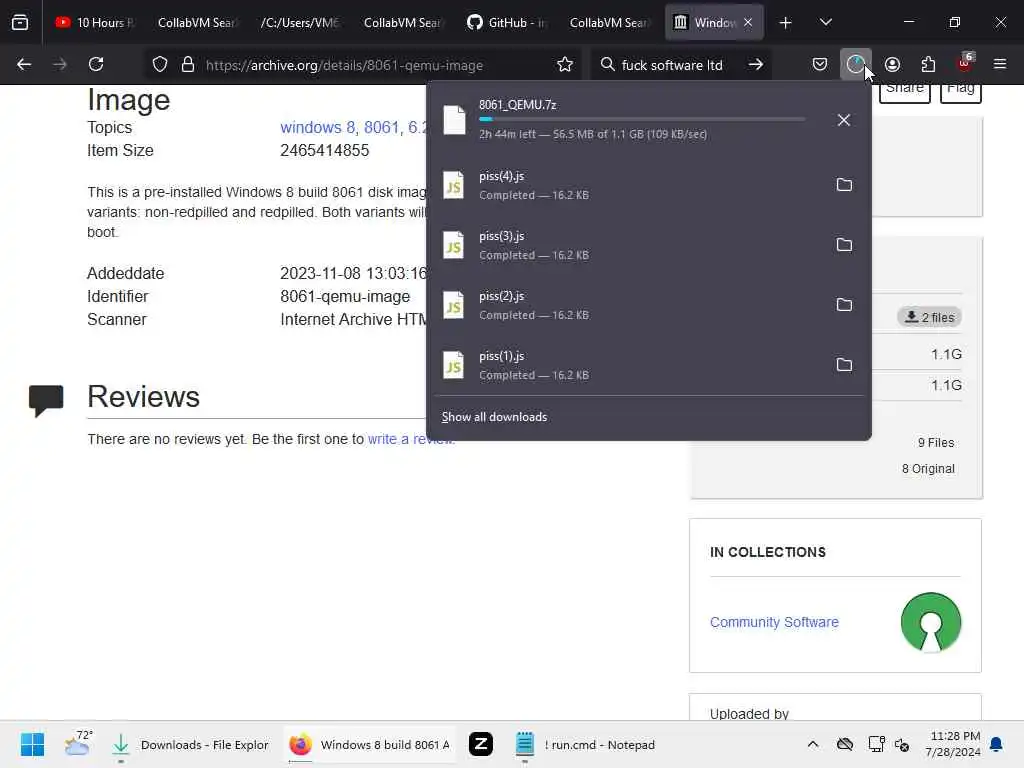Open the weather widget showing 72°
Image resolution: width=1024 pixels, height=768 pixels.
click(78, 744)
